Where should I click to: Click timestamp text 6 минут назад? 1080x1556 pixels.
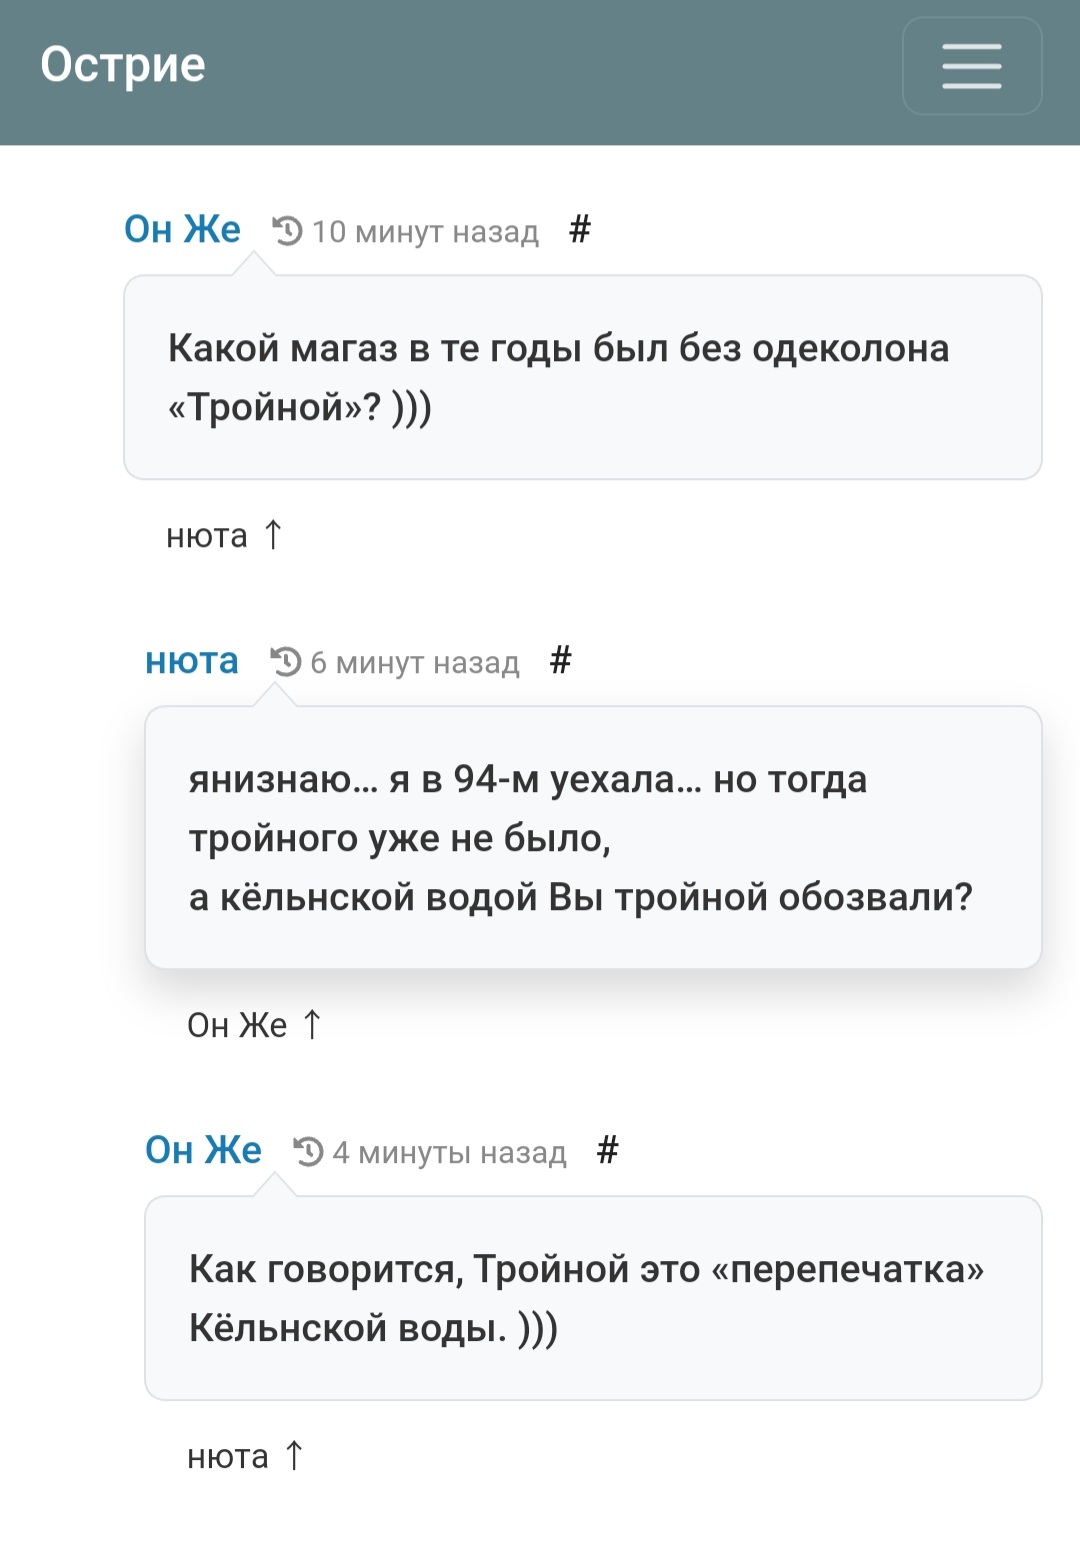coord(415,663)
